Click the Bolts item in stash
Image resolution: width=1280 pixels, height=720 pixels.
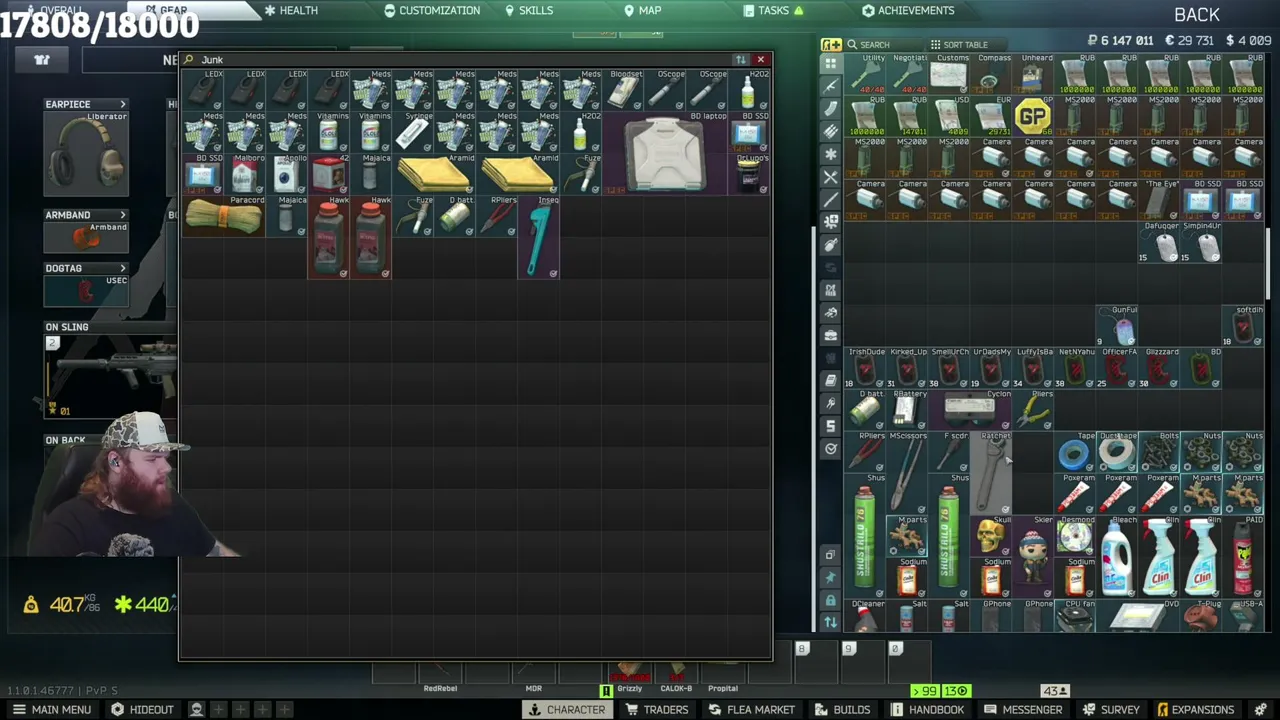tap(1158, 453)
